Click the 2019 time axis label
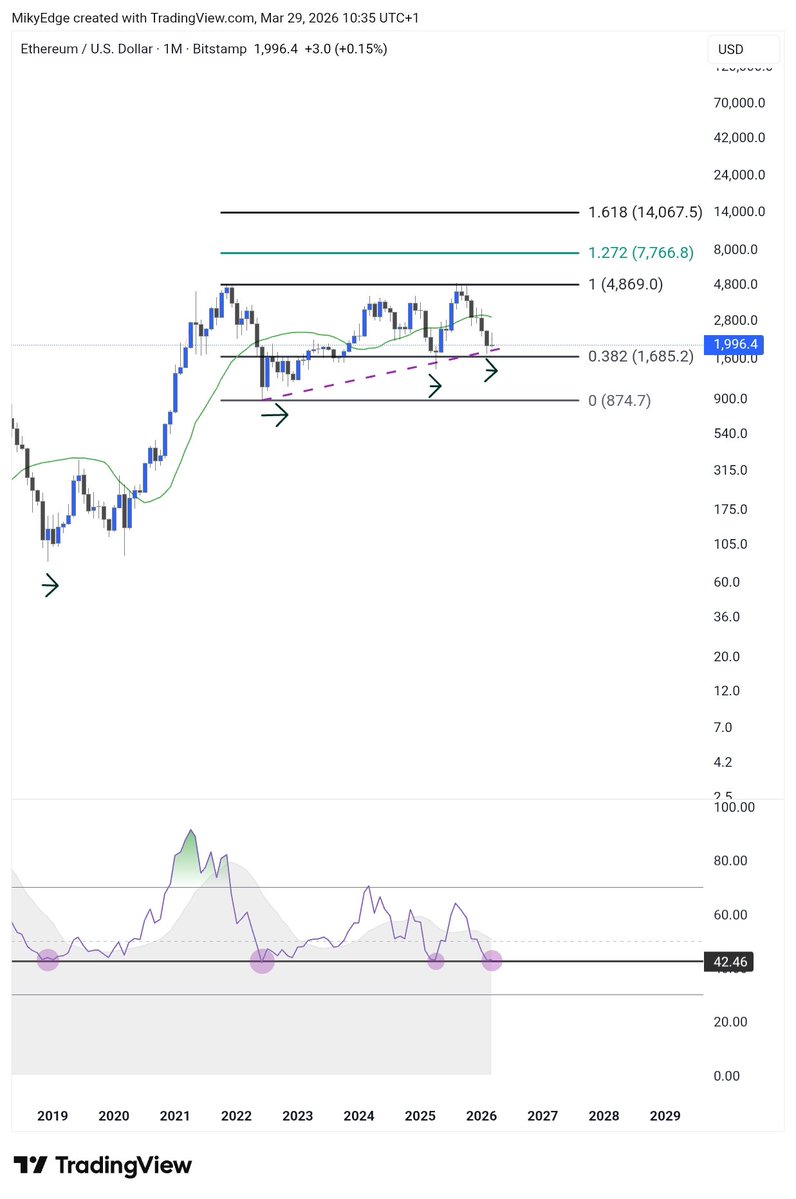 (x=52, y=1116)
